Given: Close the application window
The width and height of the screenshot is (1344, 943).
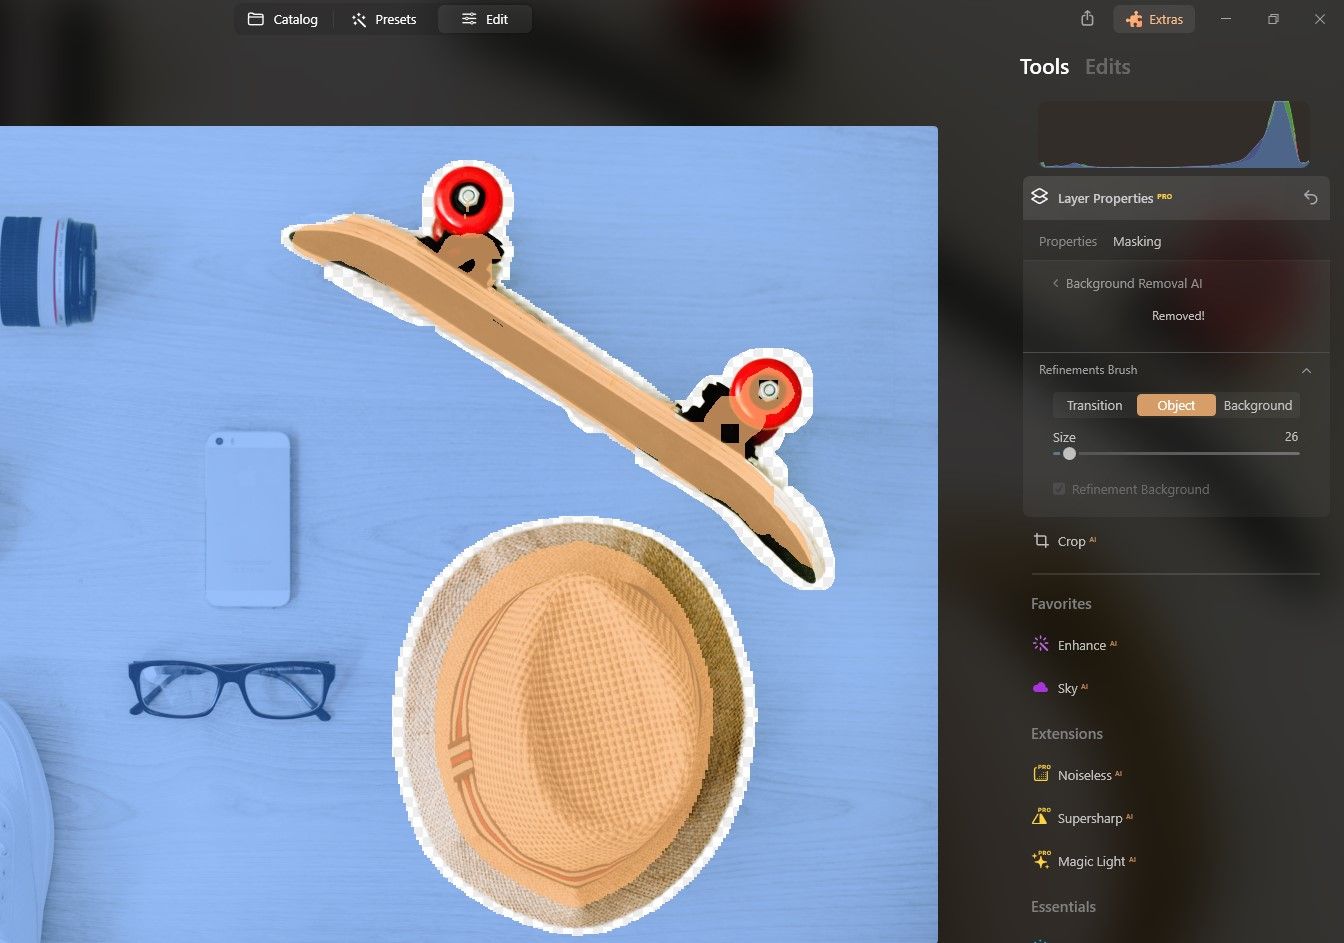Looking at the screenshot, I should point(1320,19).
